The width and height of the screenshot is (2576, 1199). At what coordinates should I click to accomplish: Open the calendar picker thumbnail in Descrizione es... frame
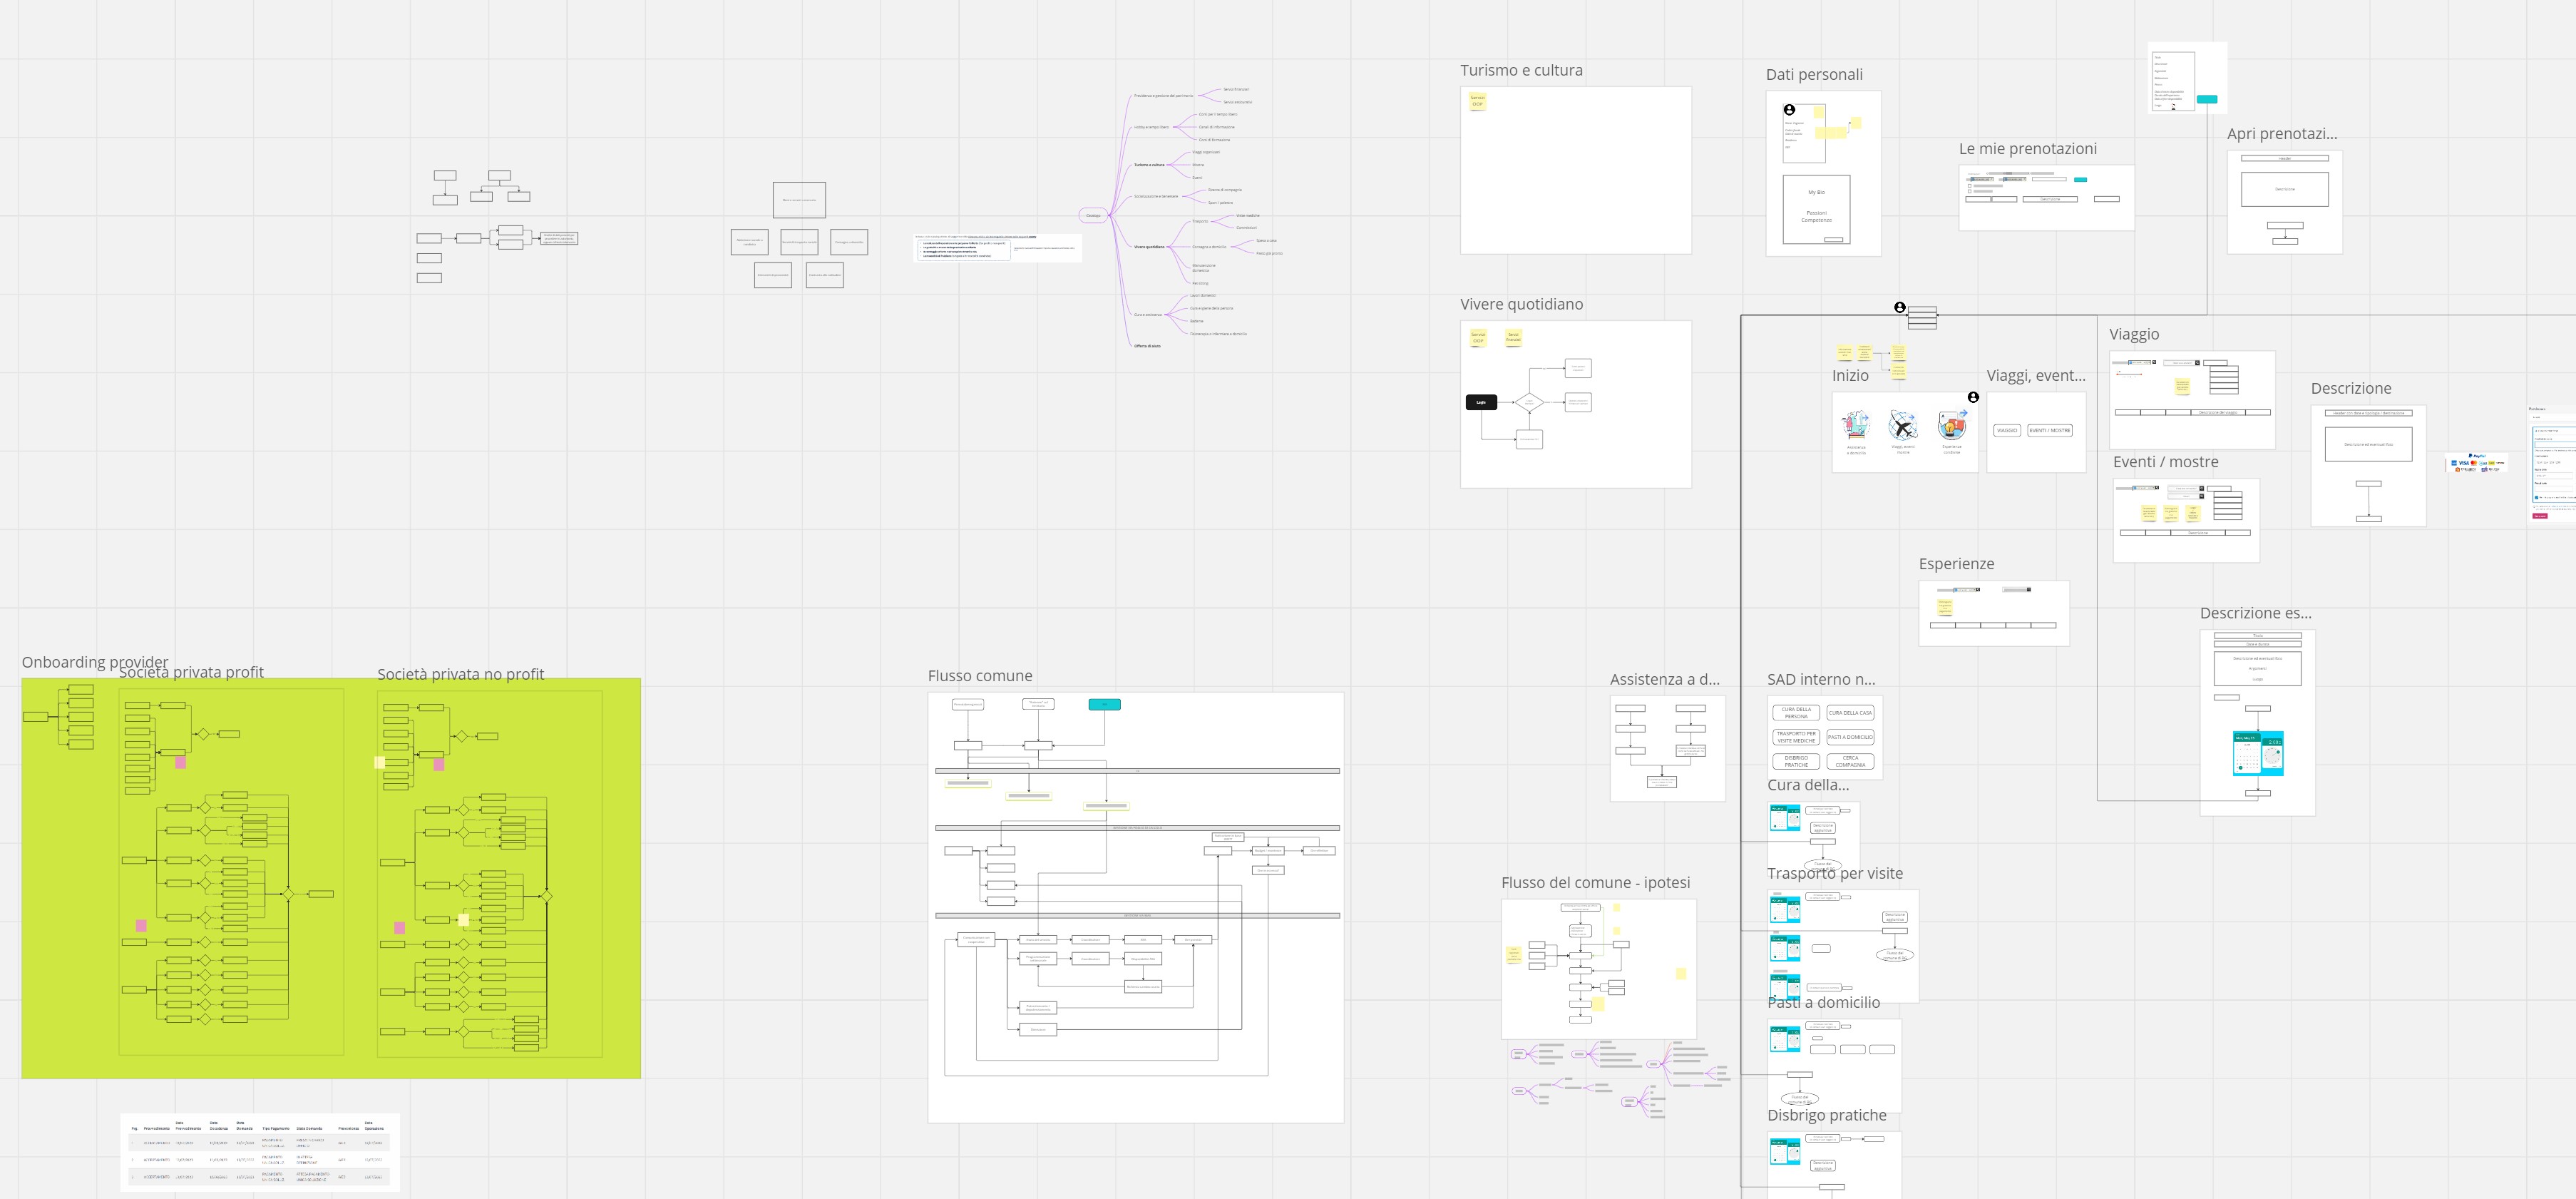(2258, 753)
